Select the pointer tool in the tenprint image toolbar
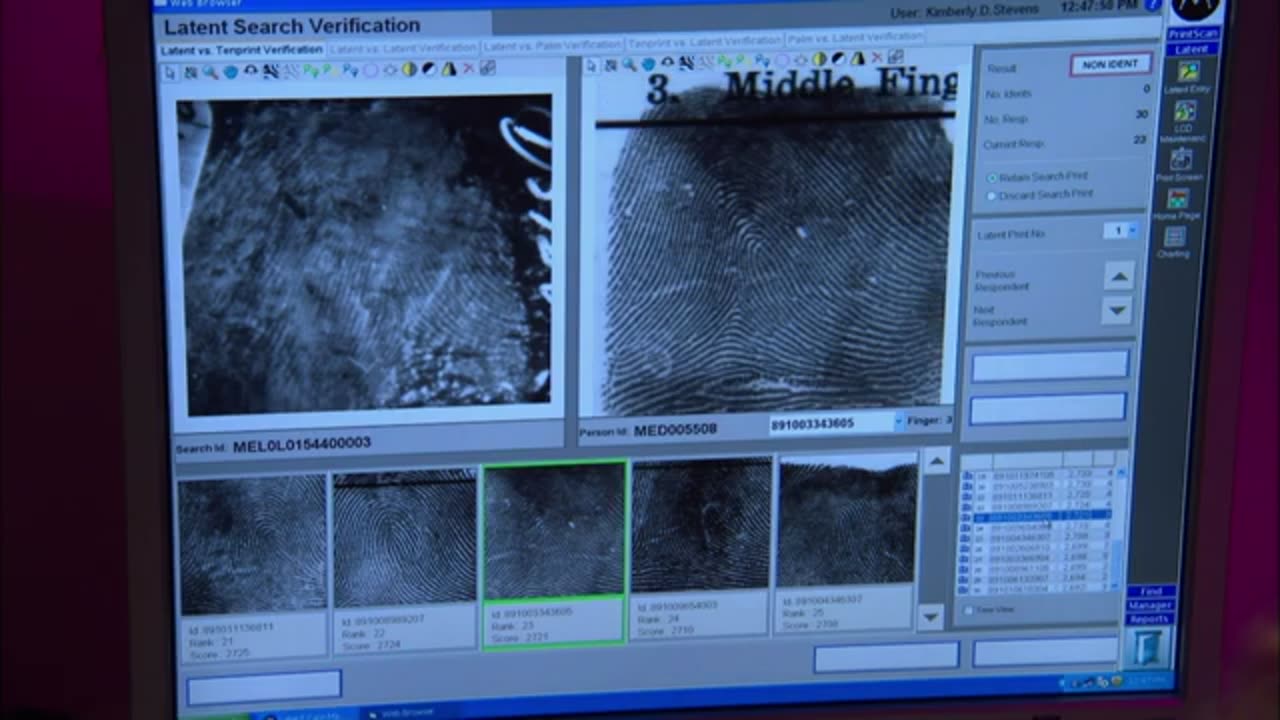This screenshot has height=720, width=1280. pyautogui.click(x=591, y=65)
